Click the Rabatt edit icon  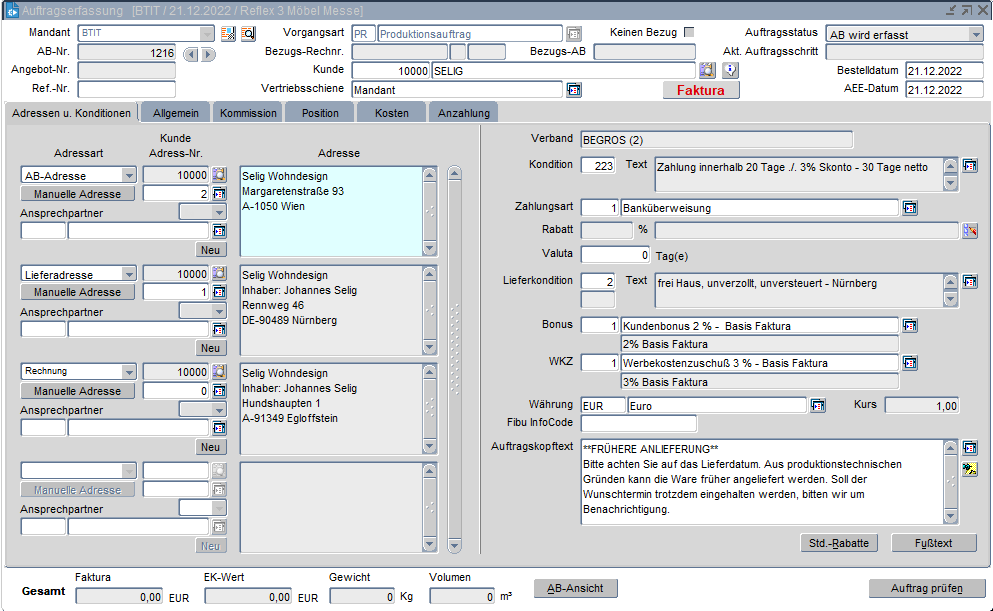pos(969,231)
